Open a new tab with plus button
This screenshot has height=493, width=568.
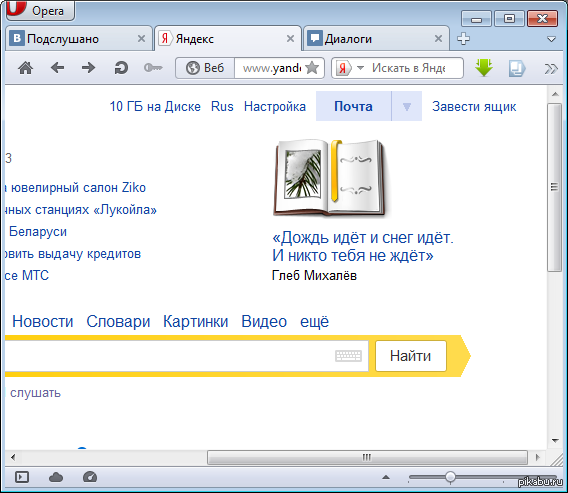click(x=463, y=38)
